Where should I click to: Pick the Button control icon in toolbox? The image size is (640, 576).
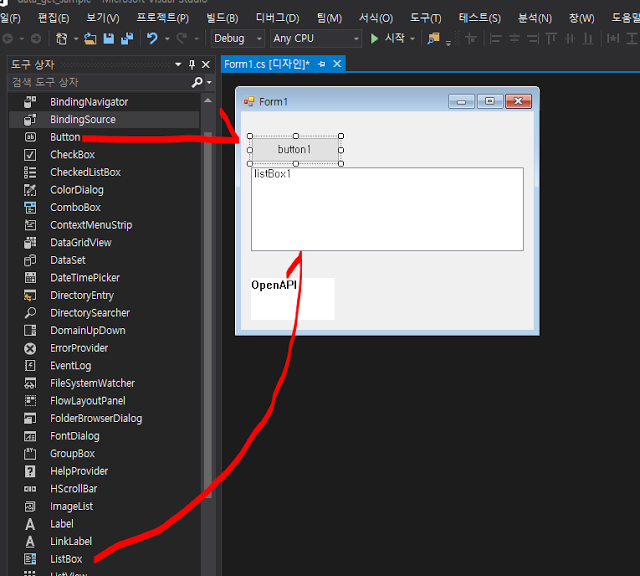[30, 137]
